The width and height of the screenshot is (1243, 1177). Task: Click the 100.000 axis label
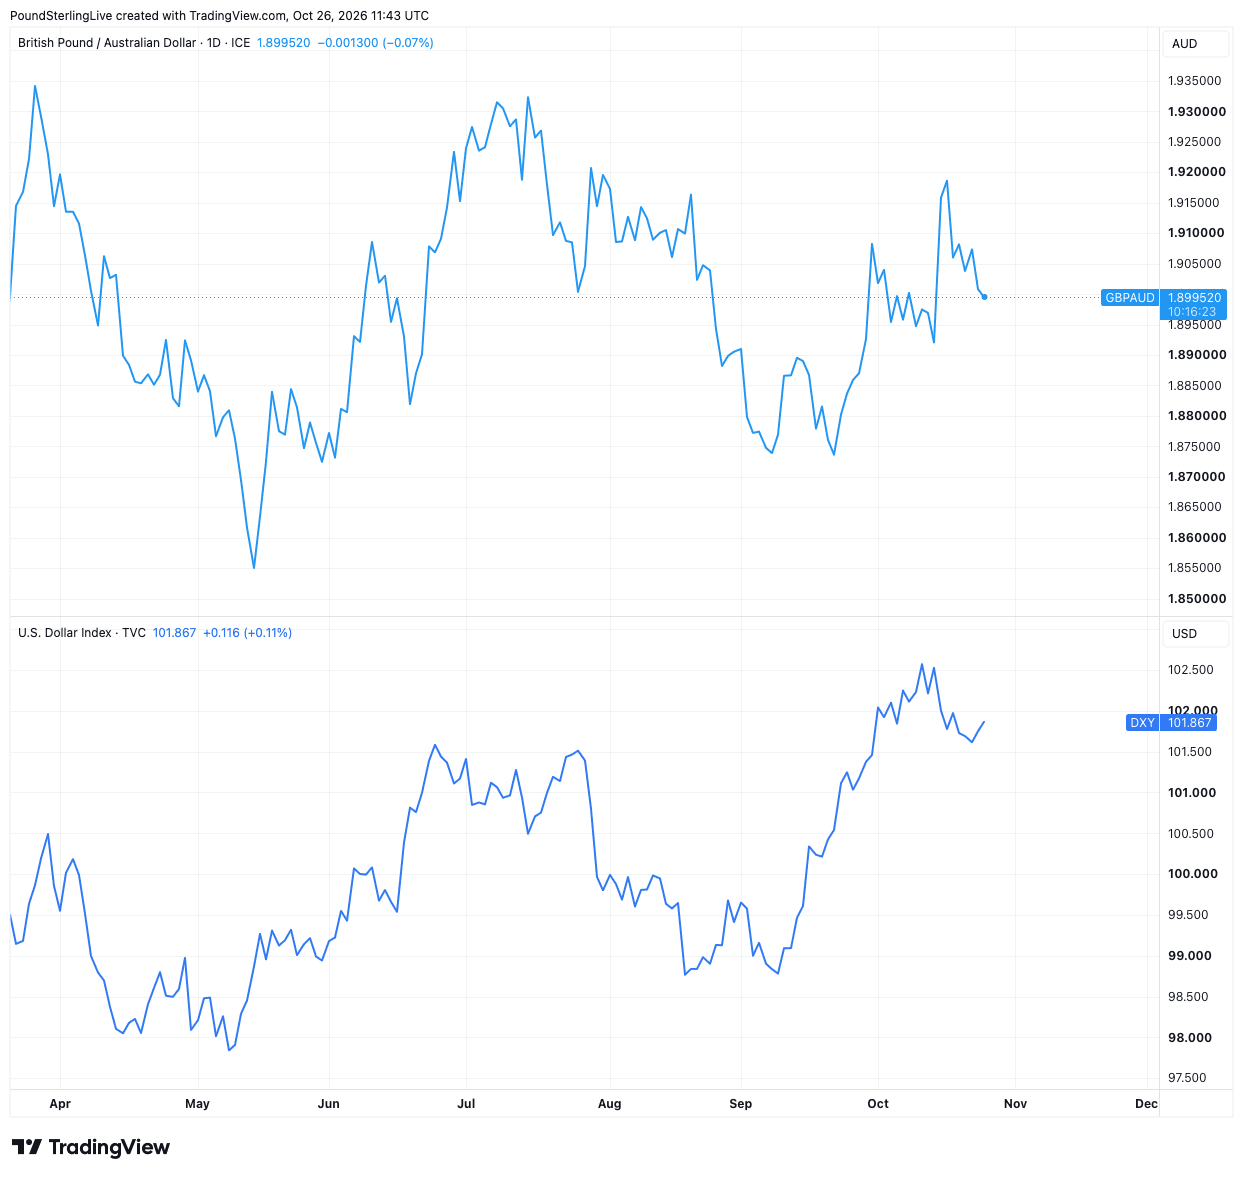click(x=1192, y=874)
